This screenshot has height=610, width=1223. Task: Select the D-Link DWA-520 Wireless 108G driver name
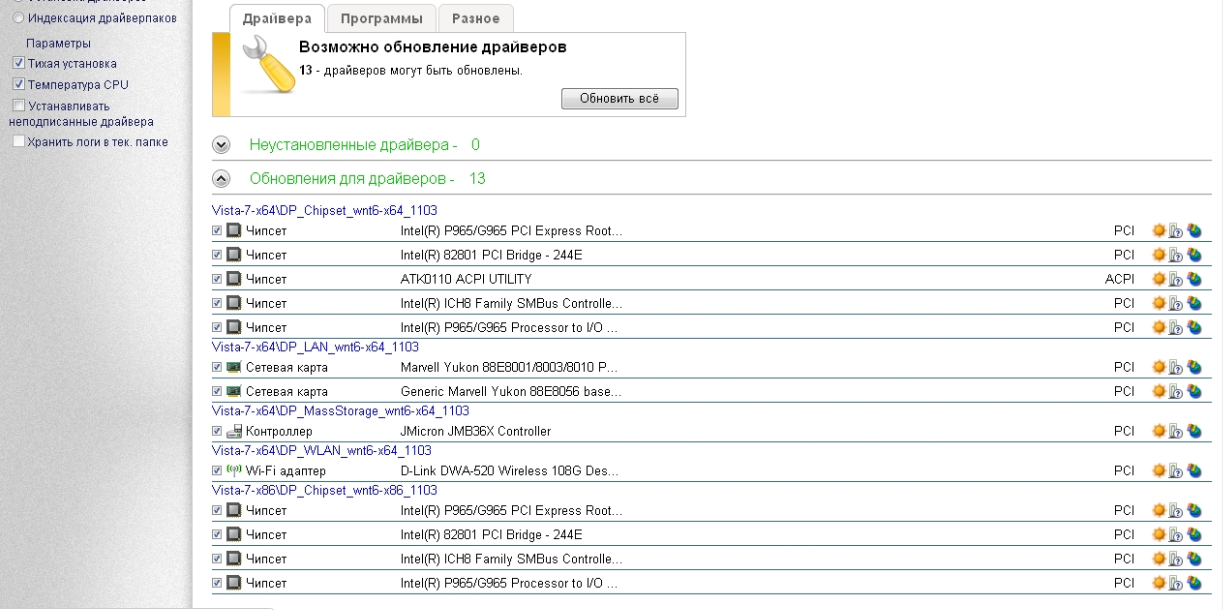click(x=510, y=471)
